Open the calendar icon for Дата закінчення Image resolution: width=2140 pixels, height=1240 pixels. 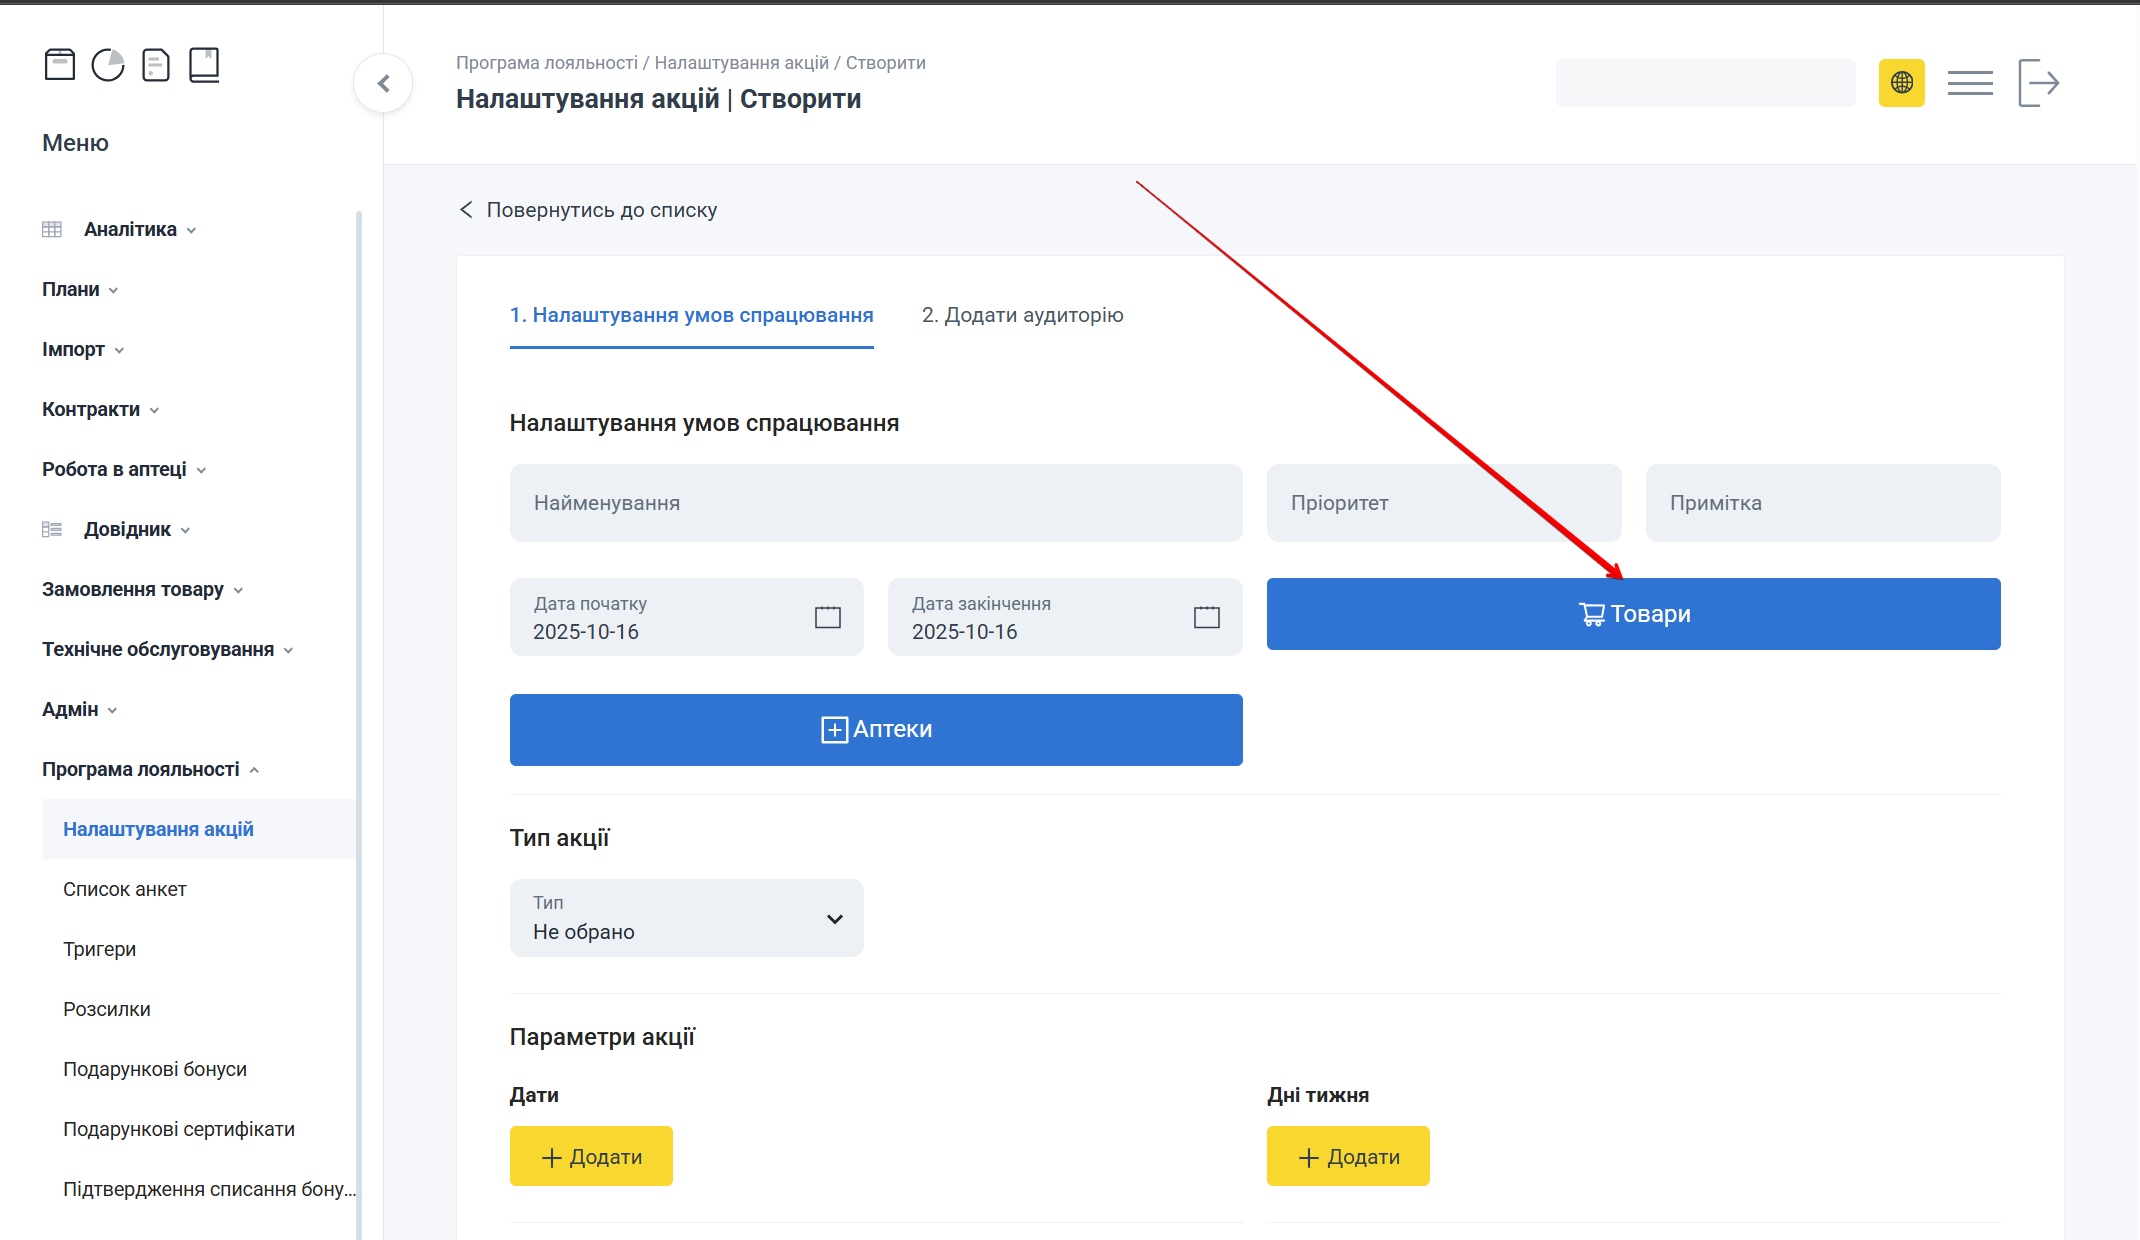coord(1206,617)
